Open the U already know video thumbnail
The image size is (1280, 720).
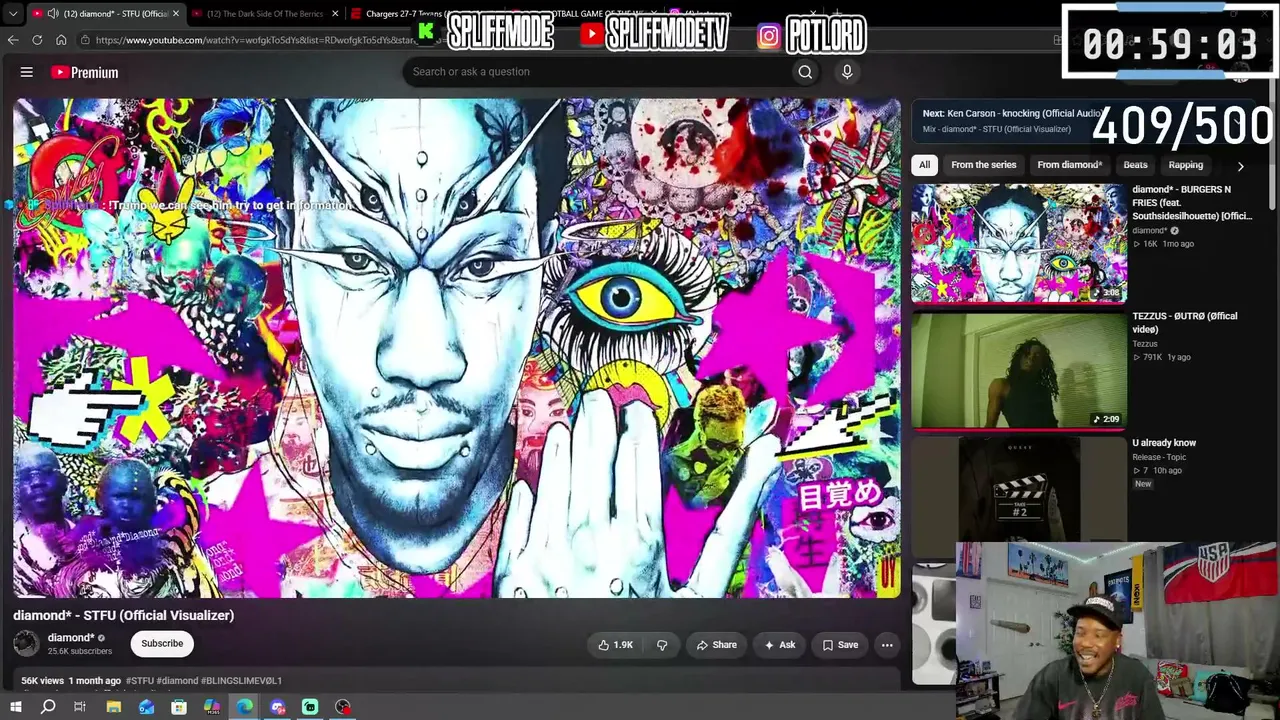(1019, 489)
